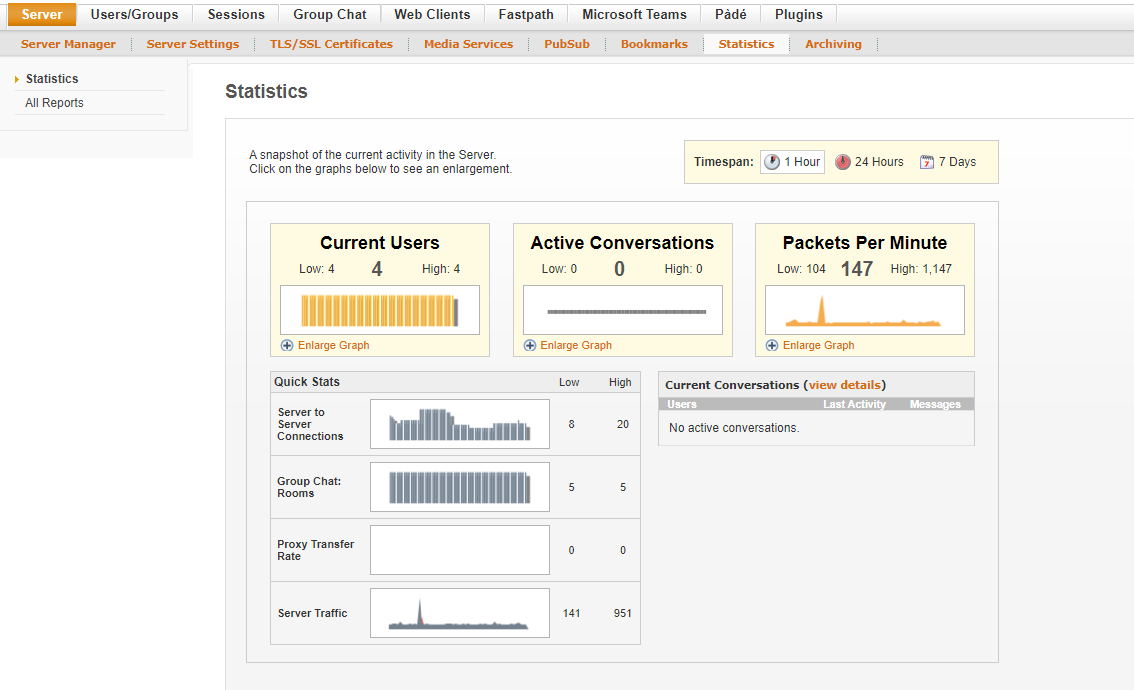Open the Sessions tab
The image size is (1134, 690).
[235, 14]
